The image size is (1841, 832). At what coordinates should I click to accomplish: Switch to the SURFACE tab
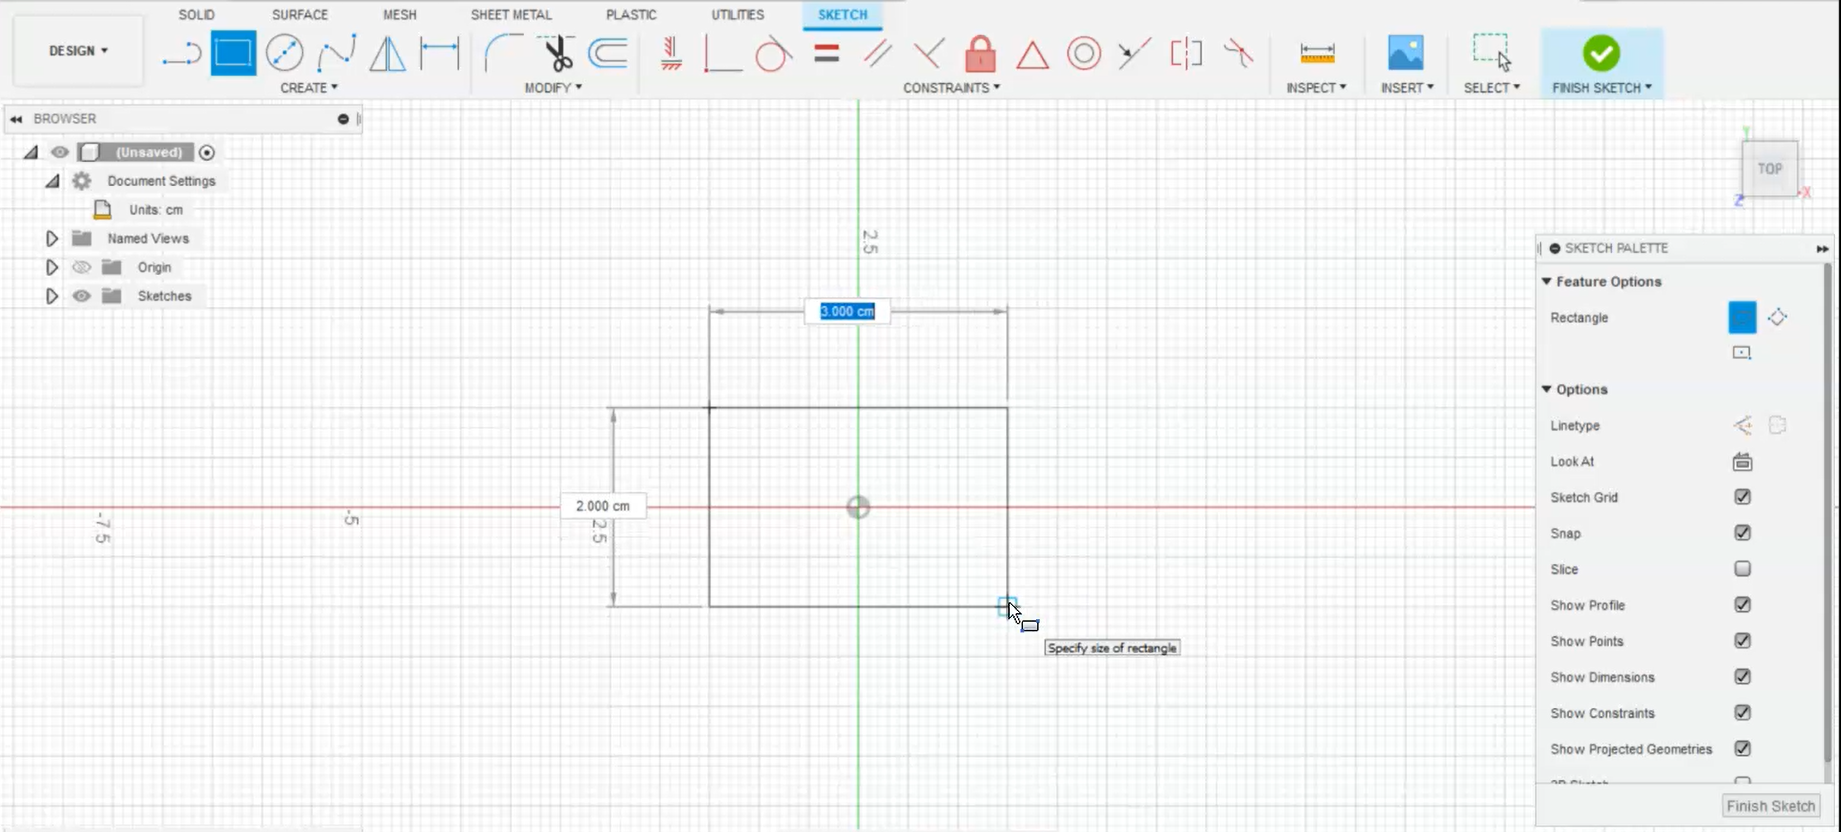click(300, 15)
